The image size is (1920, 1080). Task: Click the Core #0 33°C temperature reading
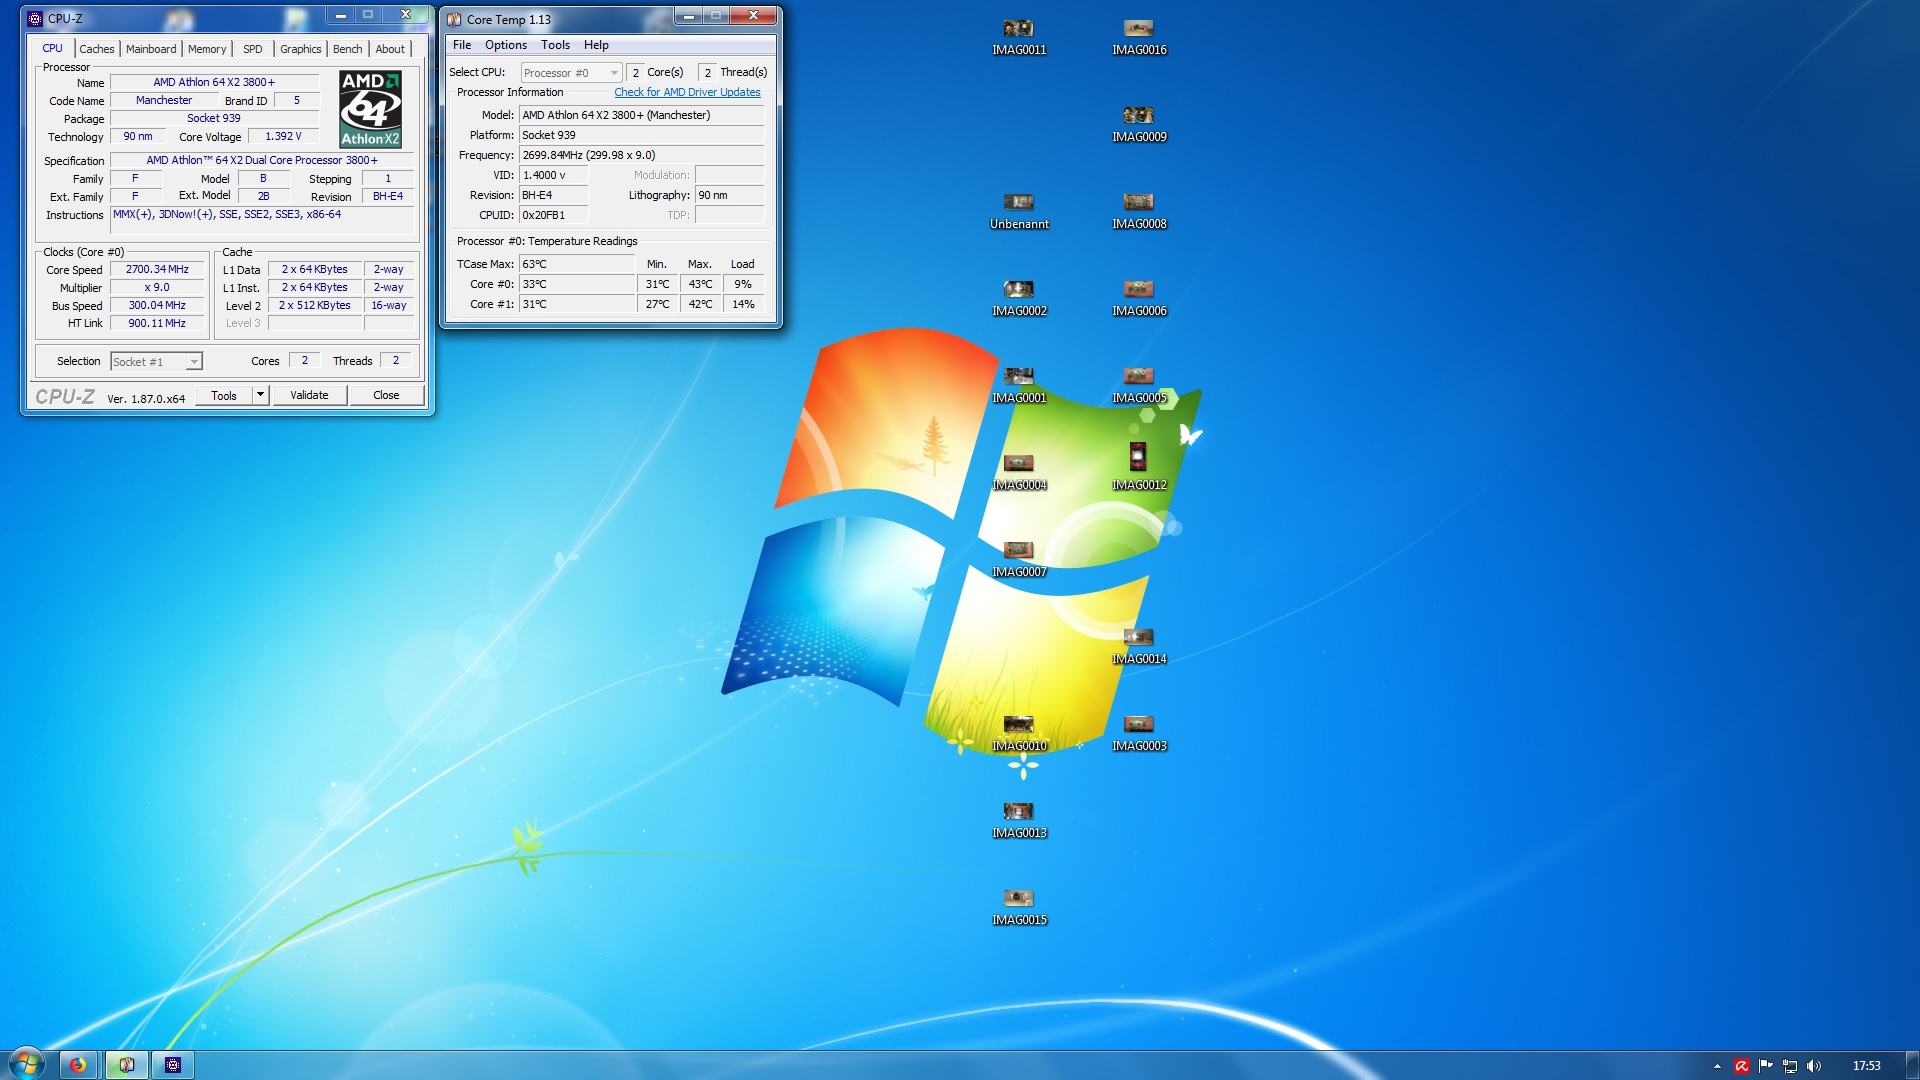pyautogui.click(x=577, y=284)
